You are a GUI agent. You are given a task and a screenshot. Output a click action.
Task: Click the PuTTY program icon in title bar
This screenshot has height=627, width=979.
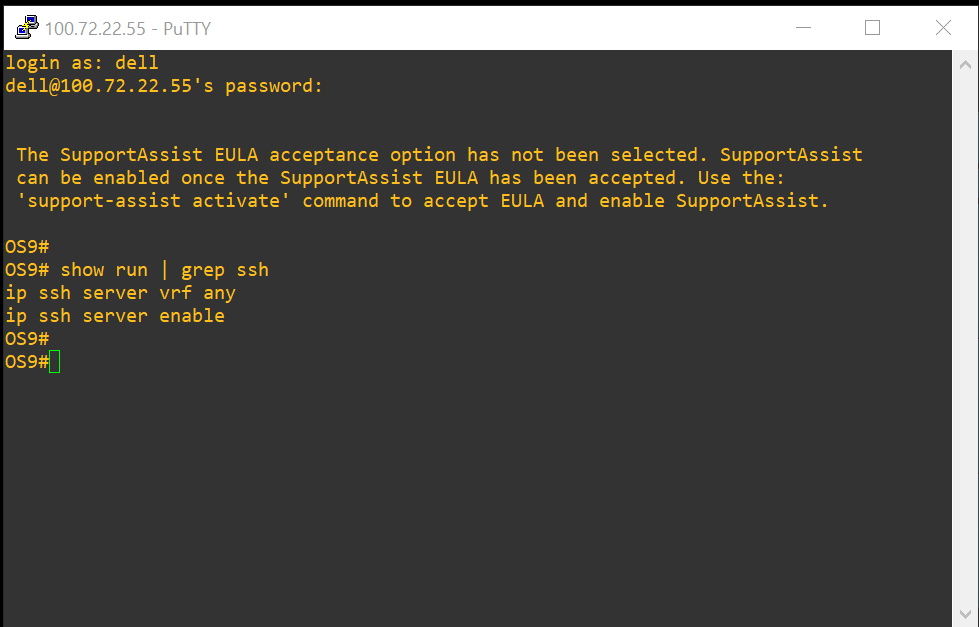[25, 27]
